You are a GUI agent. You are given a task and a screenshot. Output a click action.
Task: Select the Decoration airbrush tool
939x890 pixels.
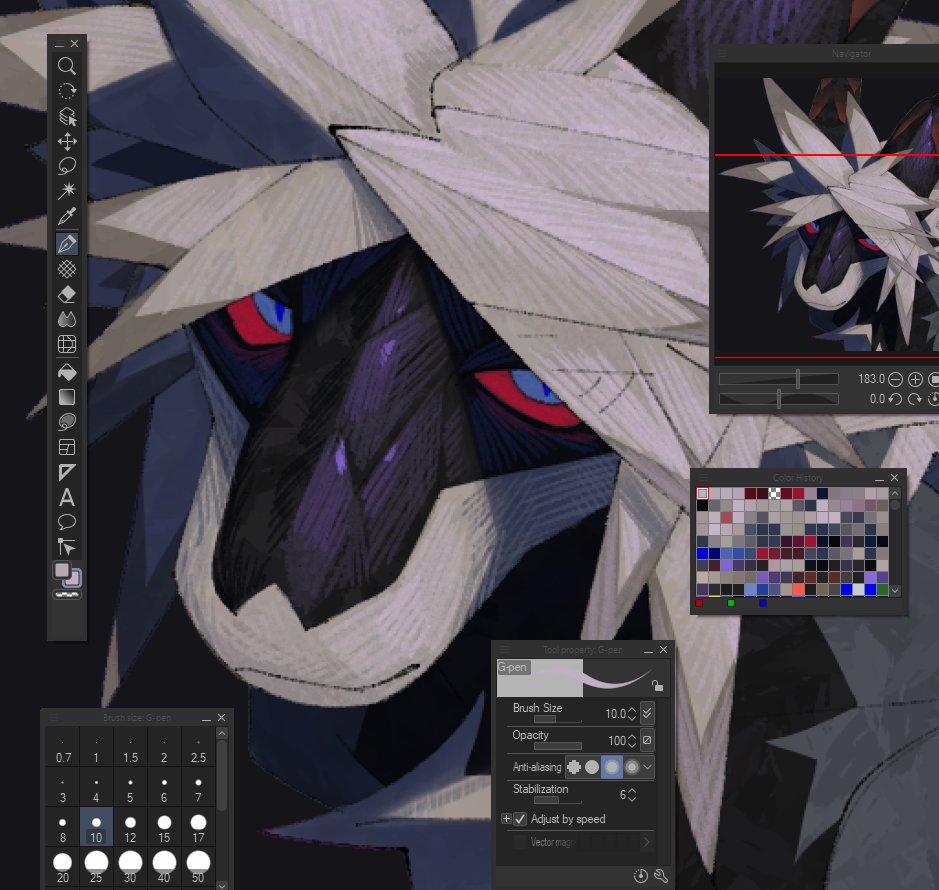pos(66,269)
